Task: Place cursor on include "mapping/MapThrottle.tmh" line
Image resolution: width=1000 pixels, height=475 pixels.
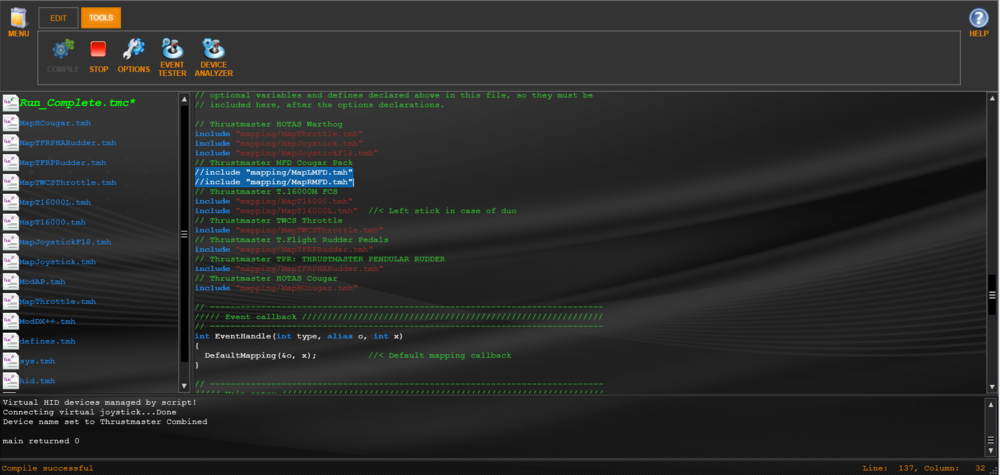Action: point(279,134)
